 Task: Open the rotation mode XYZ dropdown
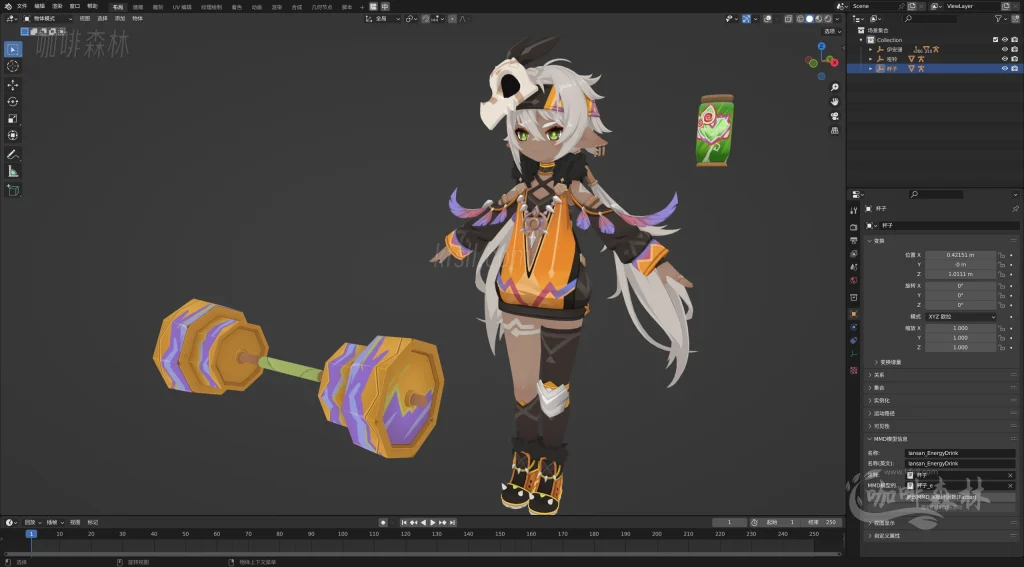pyautogui.click(x=961, y=317)
